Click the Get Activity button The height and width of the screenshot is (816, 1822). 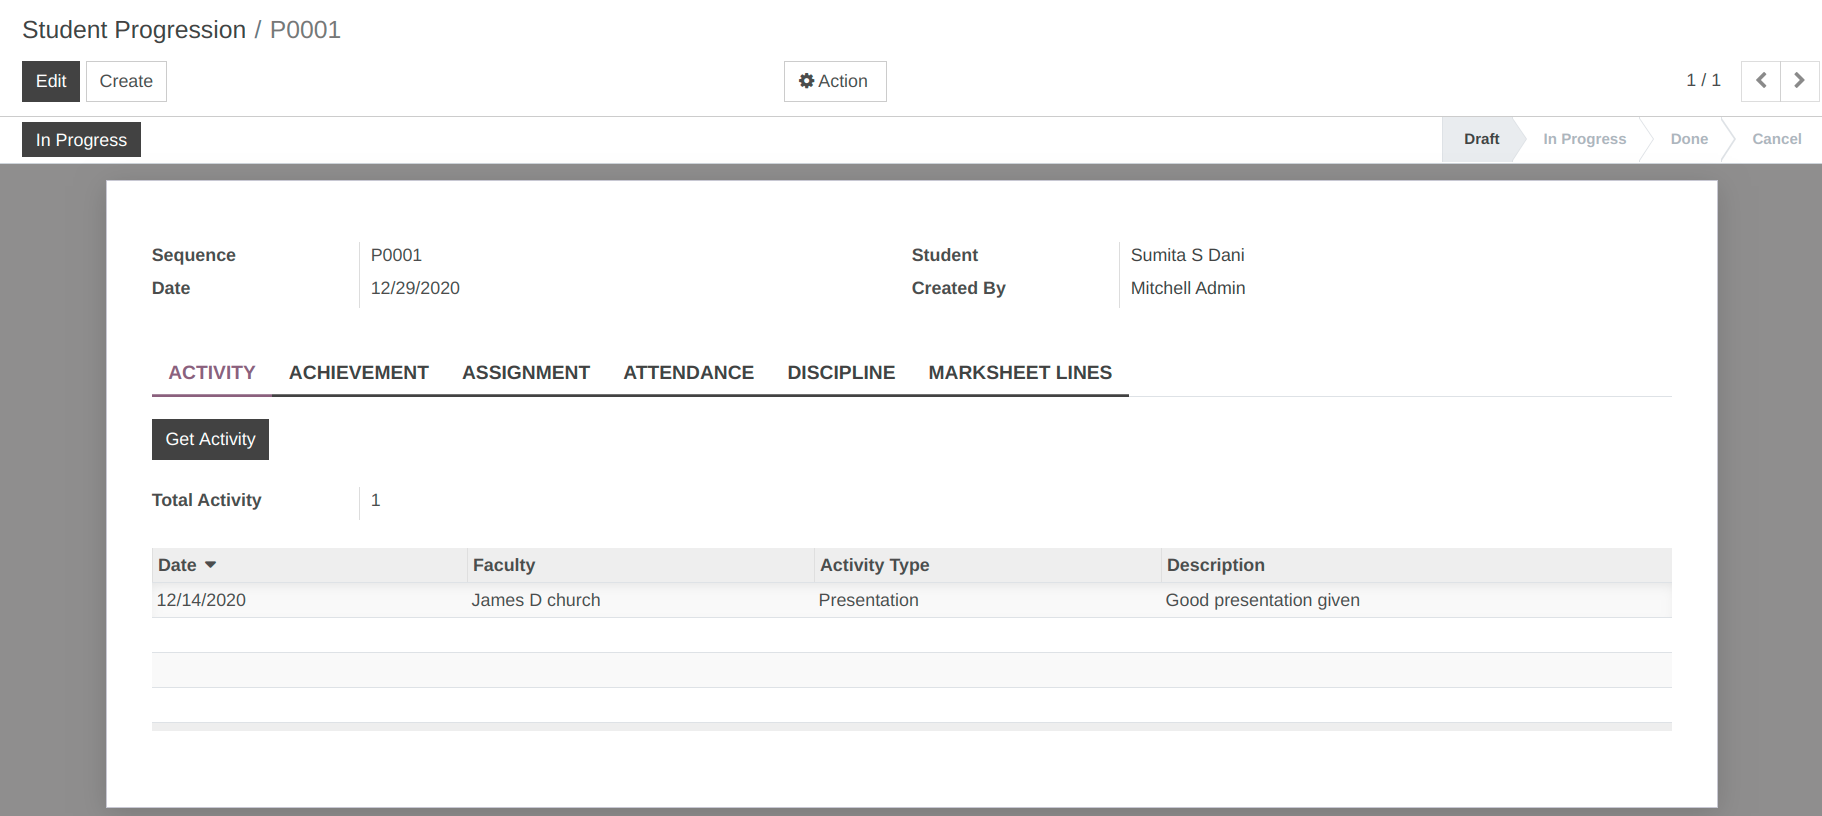pos(210,439)
